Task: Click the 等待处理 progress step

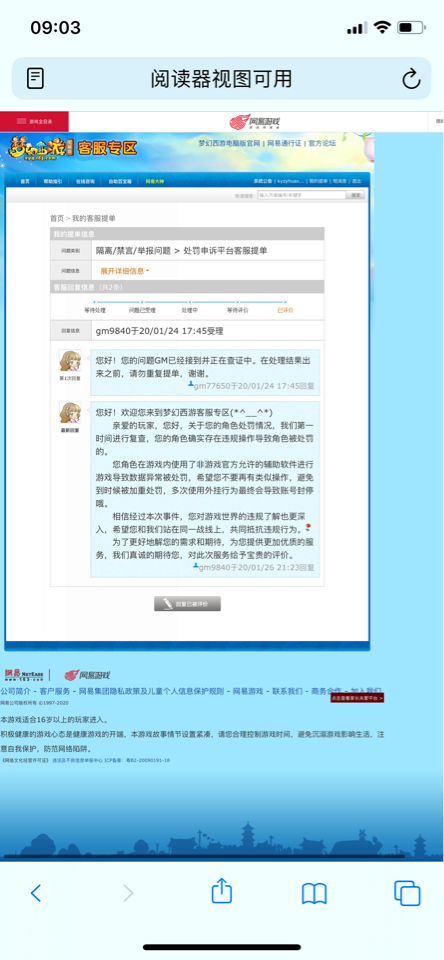Action: pos(94,310)
